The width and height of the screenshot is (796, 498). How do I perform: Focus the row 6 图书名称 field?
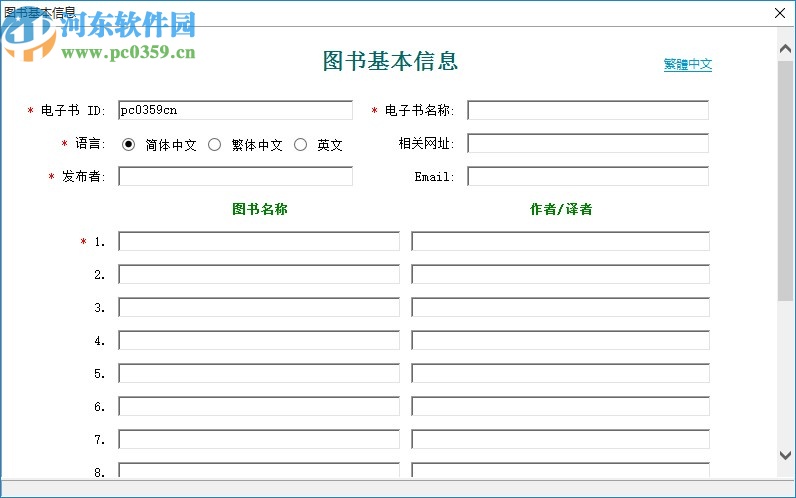coord(259,406)
